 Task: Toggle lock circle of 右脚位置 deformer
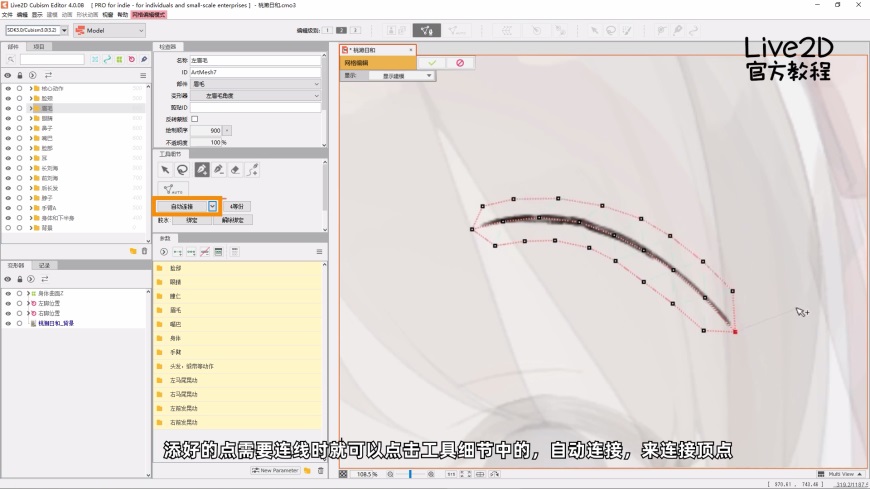pyautogui.click(x=19, y=314)
